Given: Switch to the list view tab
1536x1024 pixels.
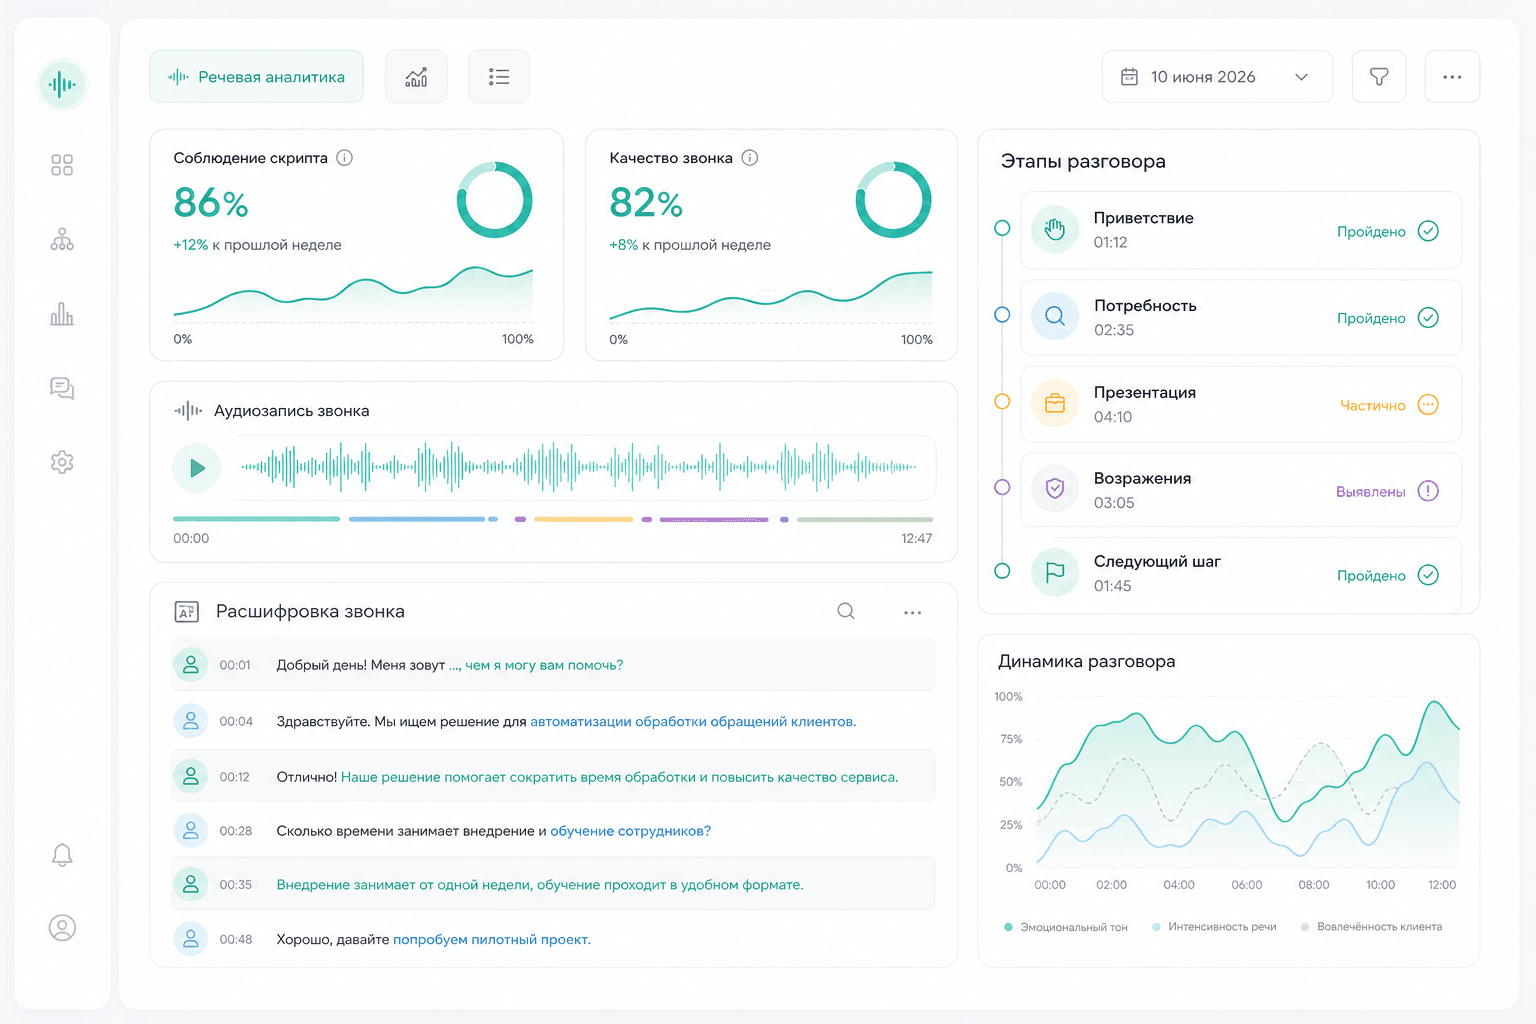Looking at the screenshot, I should tap(499, 77).
